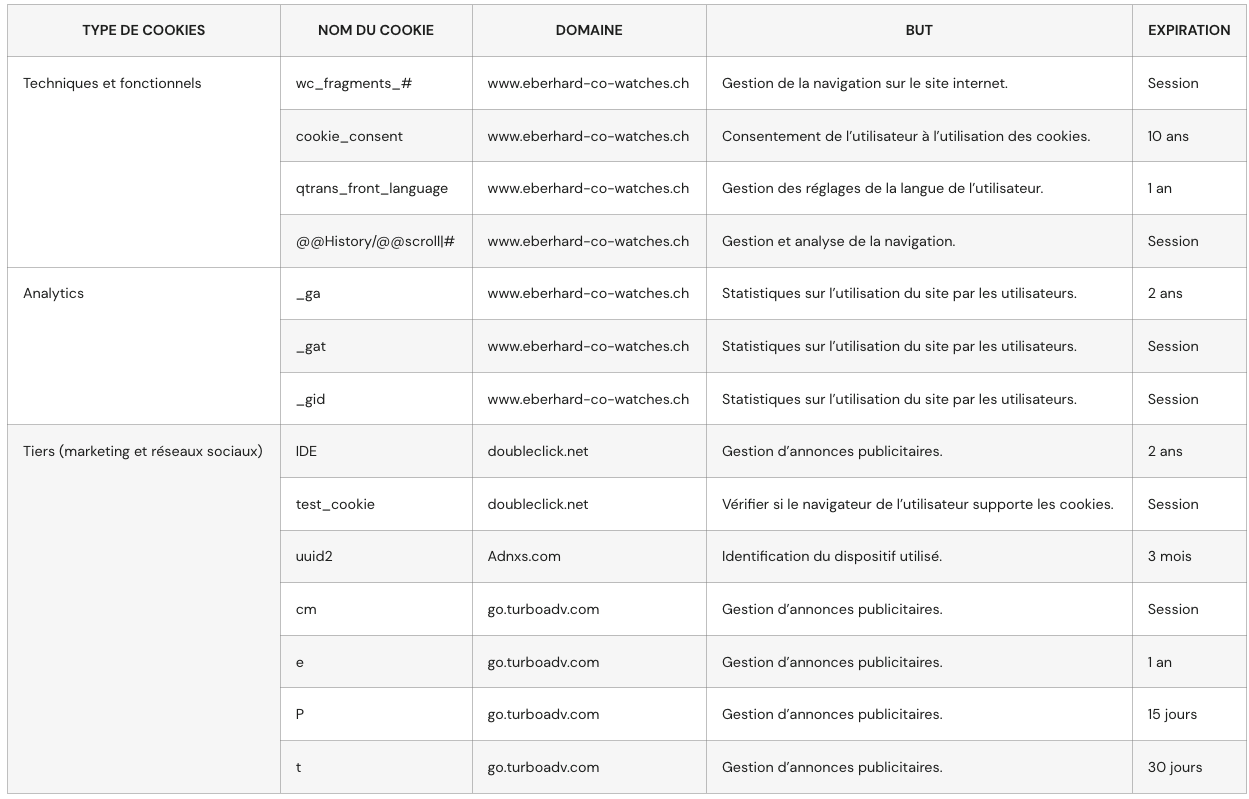This screenshot has width=1249, height=799.
Task: Click the BUT column header
Action: point(919,30)
